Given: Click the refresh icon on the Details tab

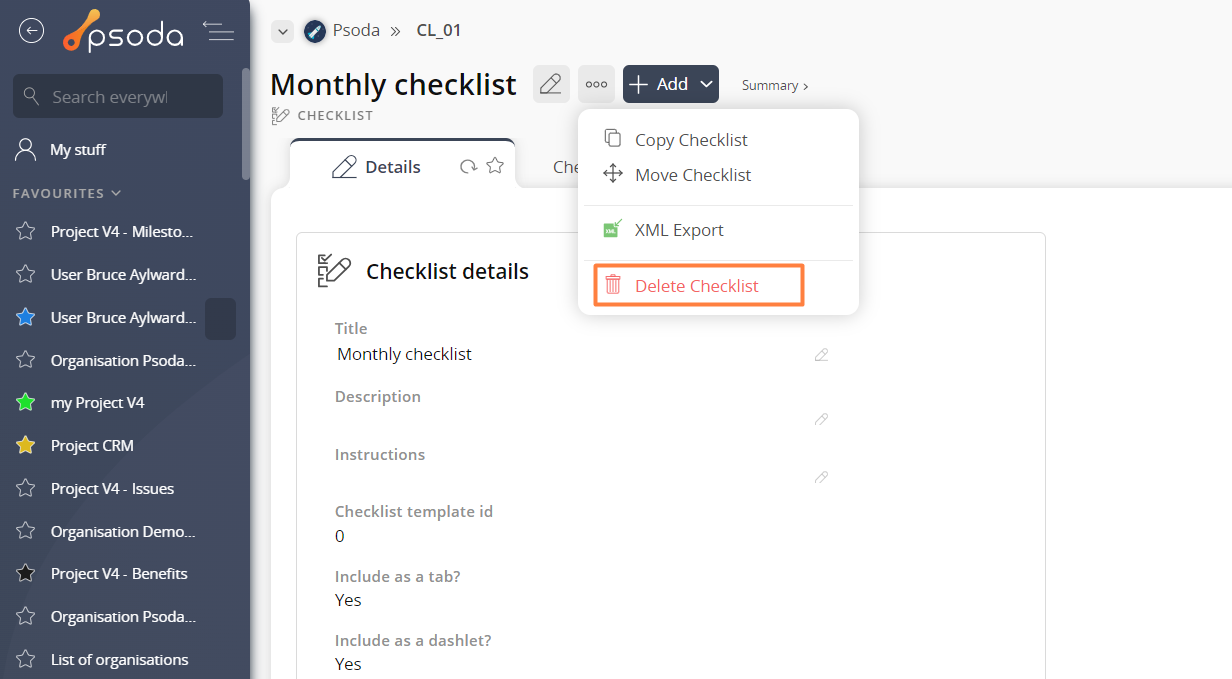Looking at the screenshot, I should coord(468,166).
